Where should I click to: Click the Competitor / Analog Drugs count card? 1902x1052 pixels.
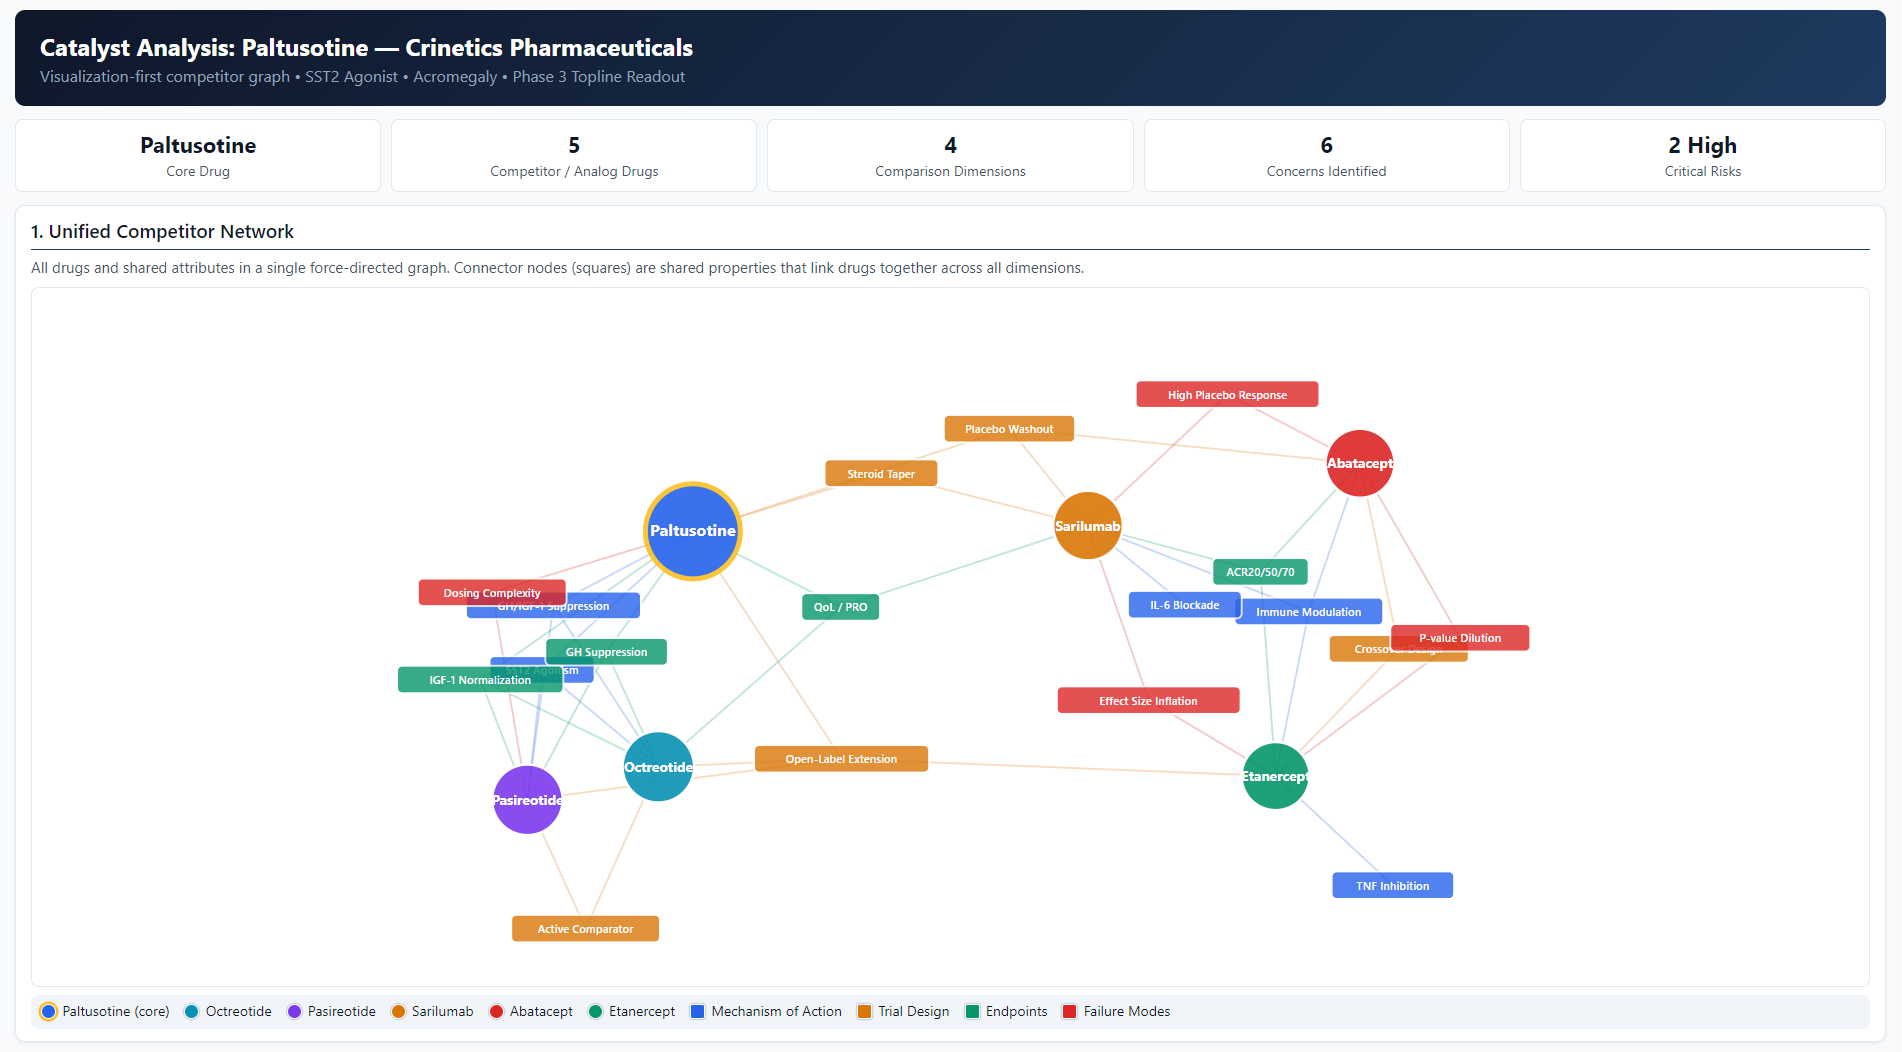coord(573,155)
